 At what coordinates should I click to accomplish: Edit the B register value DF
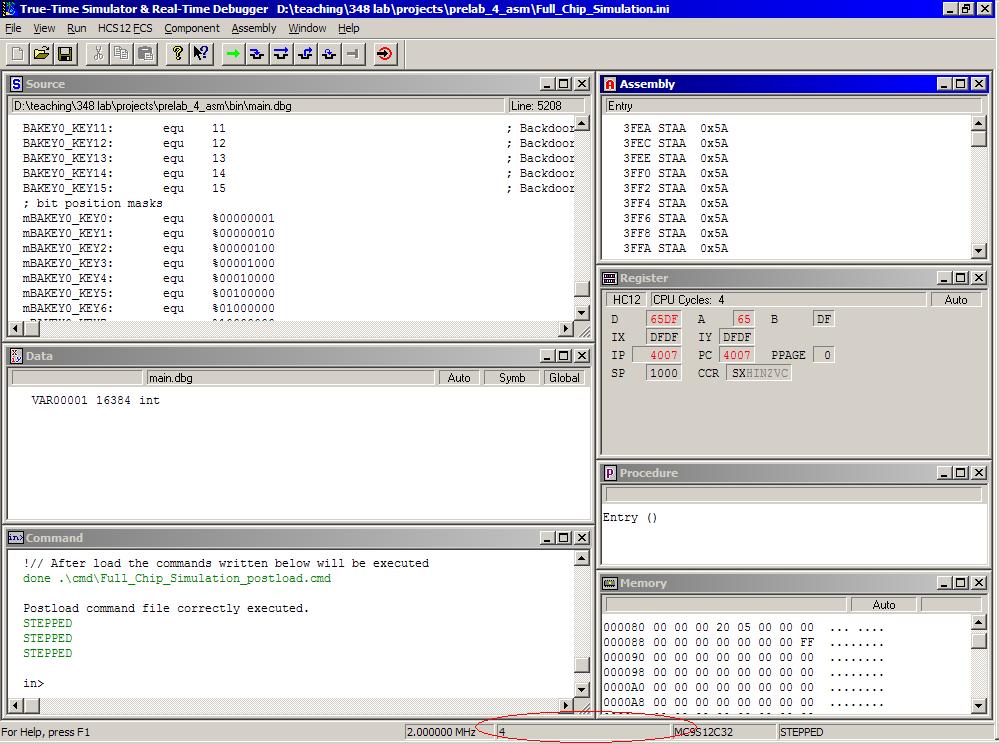click(823, 319)
